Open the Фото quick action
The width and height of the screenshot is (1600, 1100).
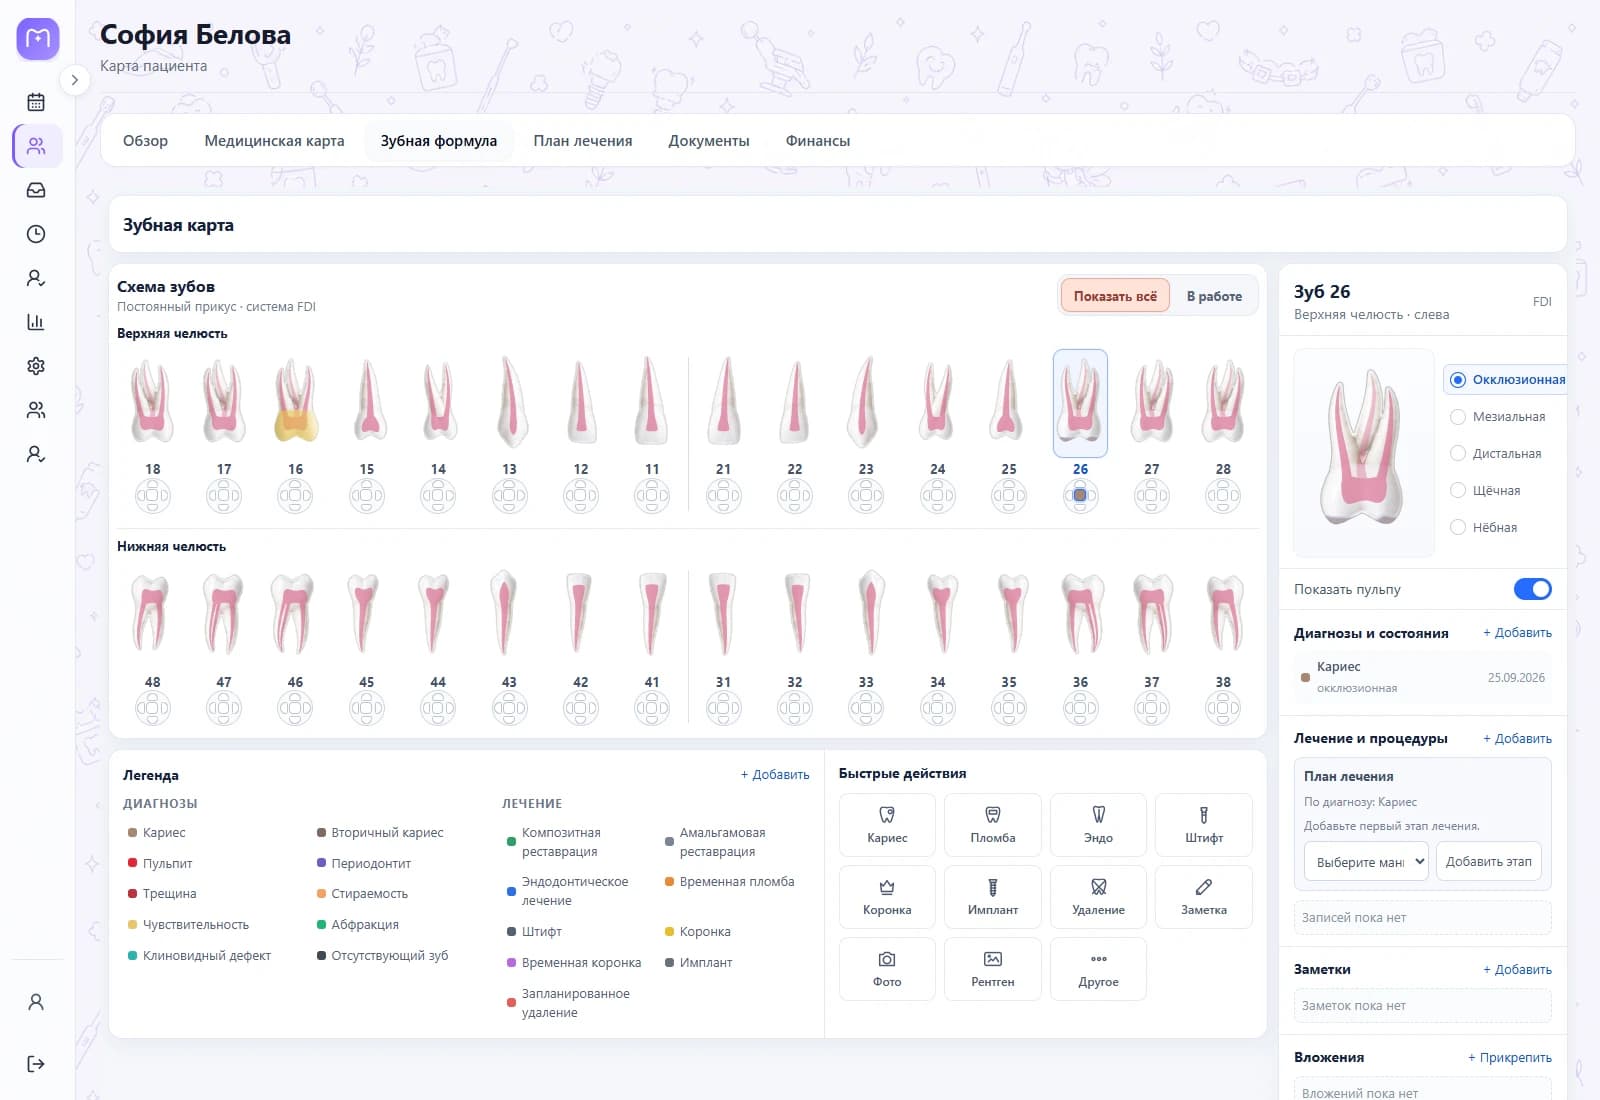pyautogui.click(x=887, y=969)
